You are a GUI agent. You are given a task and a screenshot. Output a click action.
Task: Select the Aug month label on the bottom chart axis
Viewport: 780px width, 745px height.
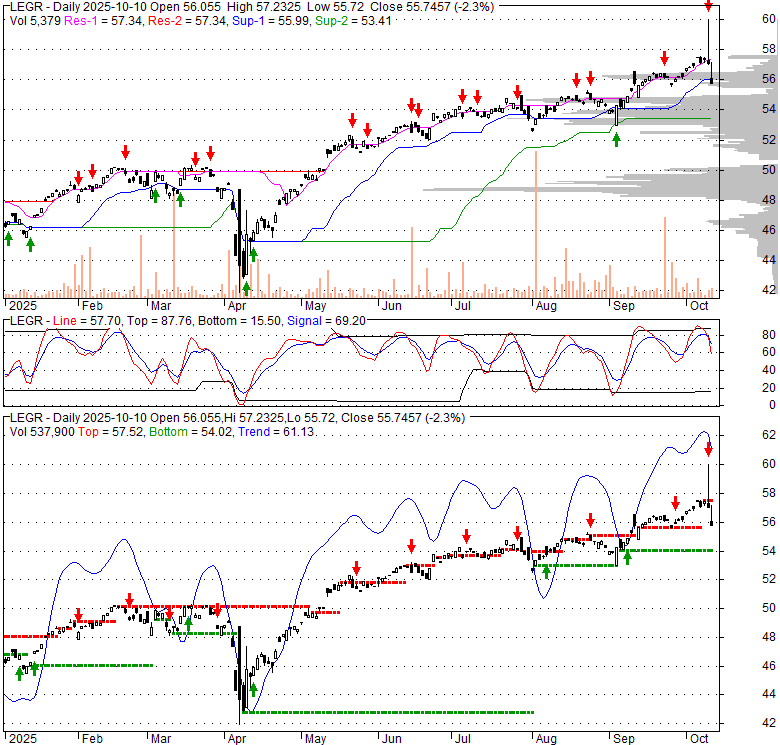tap(544, 737)
